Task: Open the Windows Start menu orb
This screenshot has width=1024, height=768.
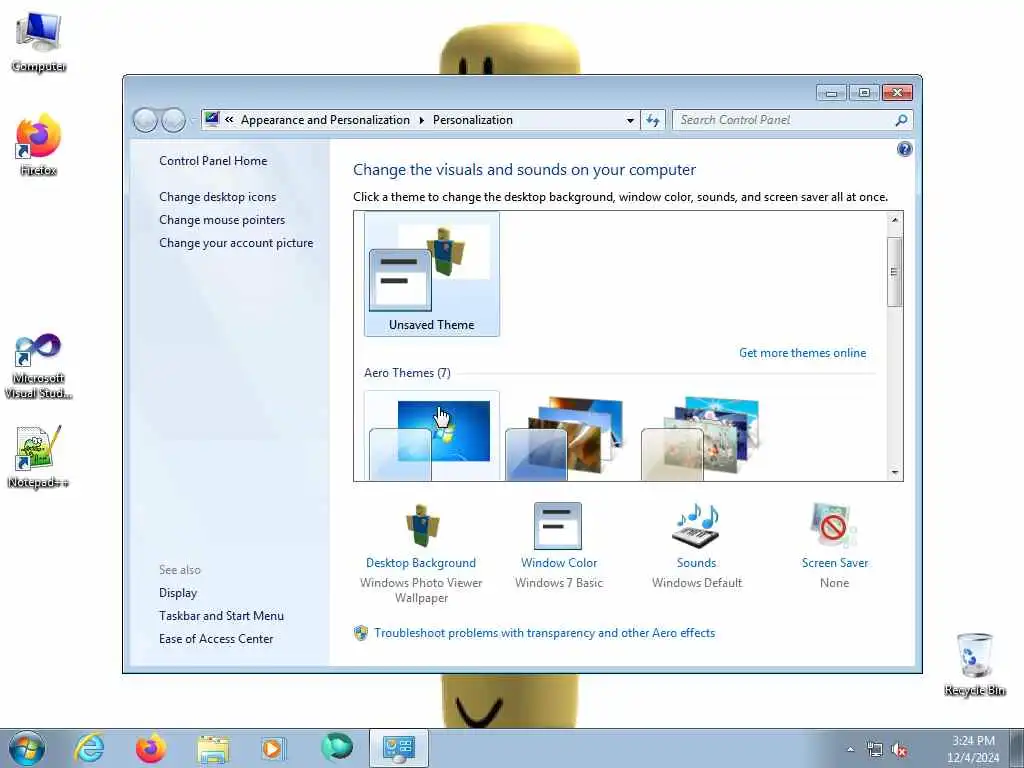Action: coord(27,748)
